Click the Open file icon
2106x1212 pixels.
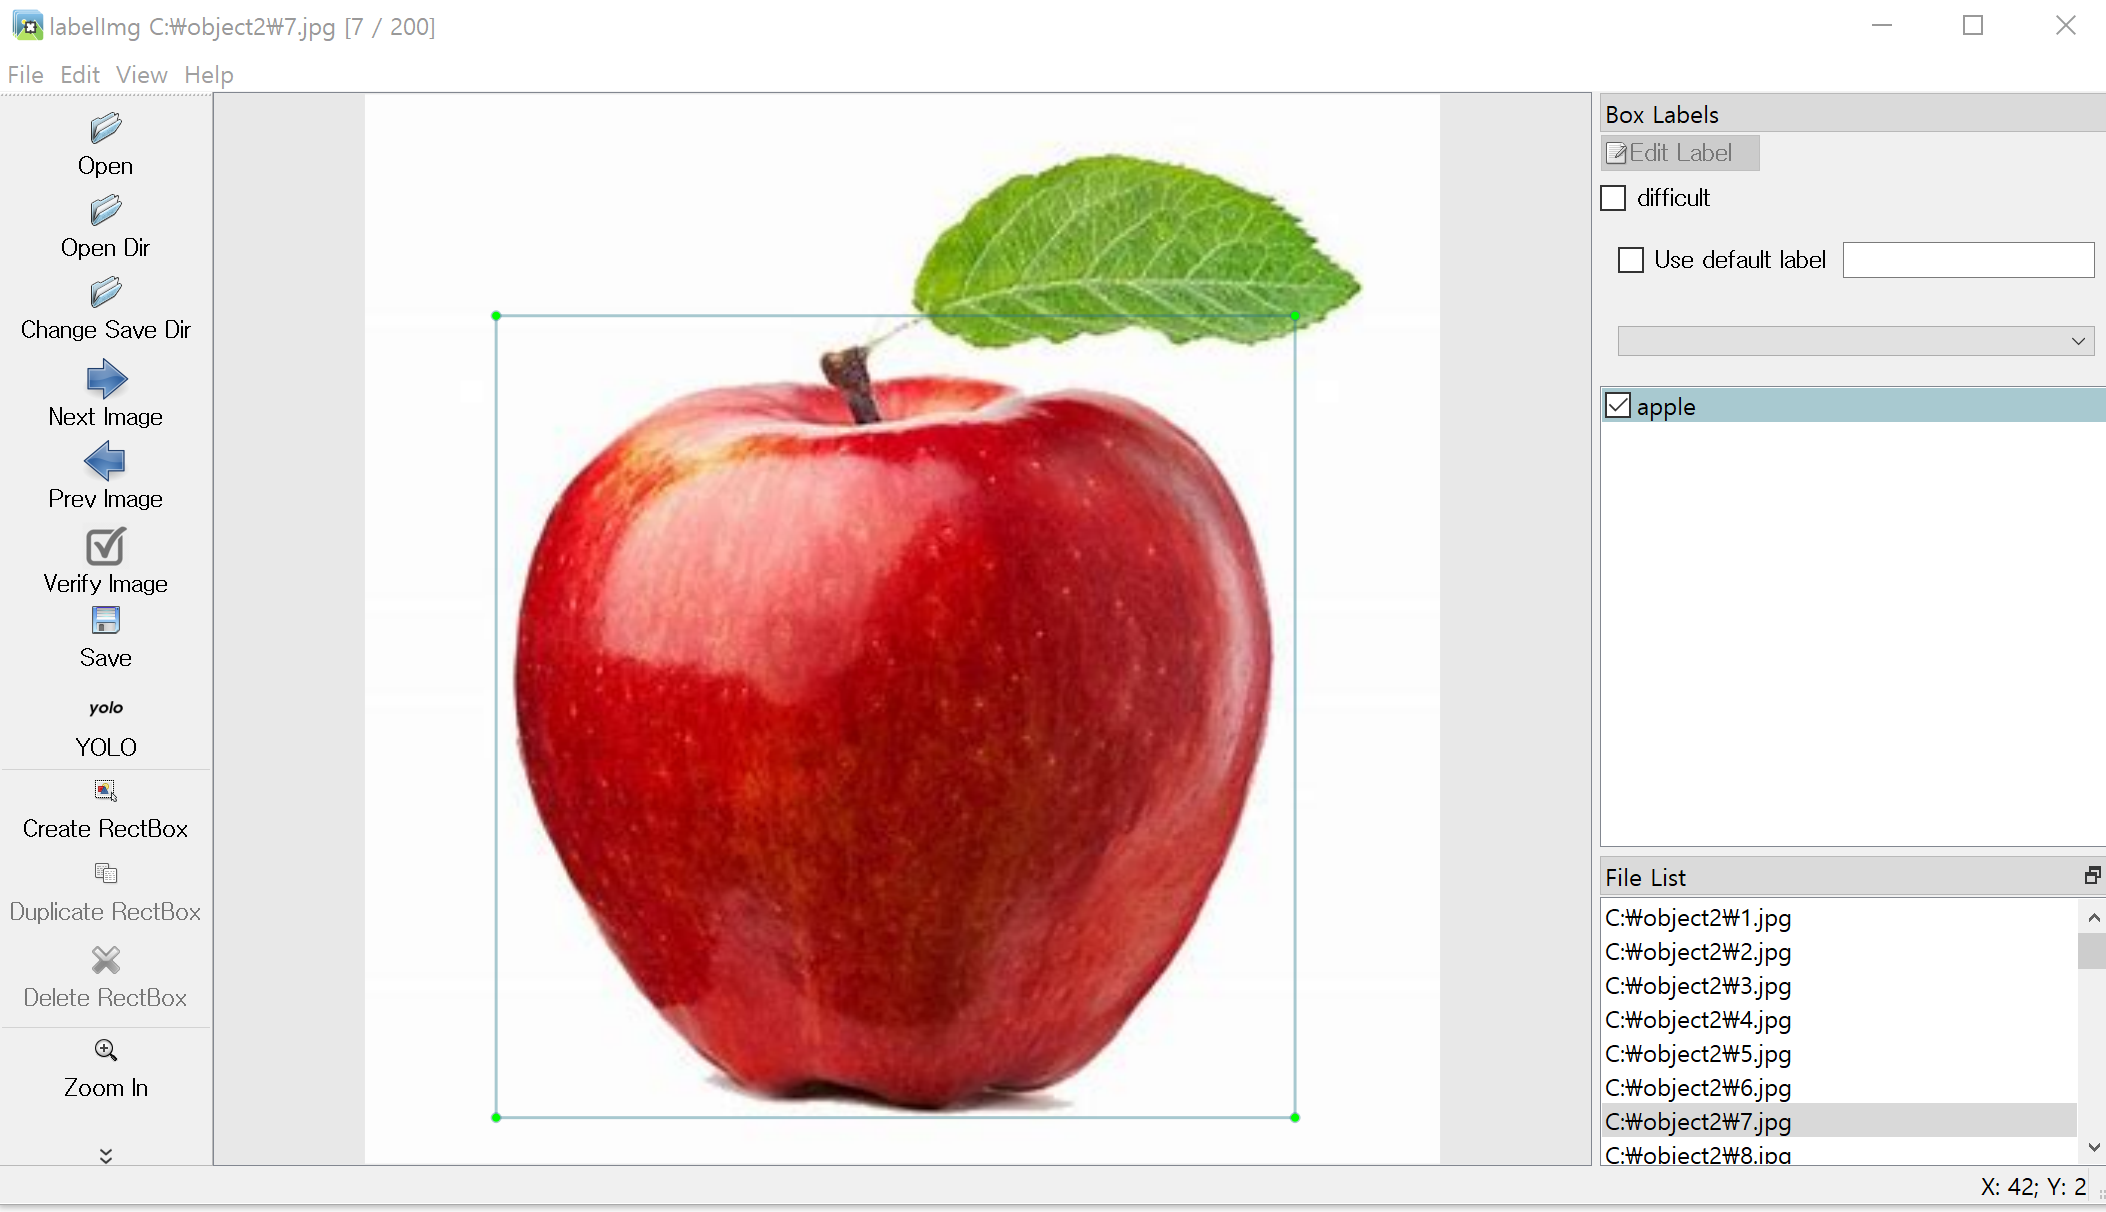[105, 129]
